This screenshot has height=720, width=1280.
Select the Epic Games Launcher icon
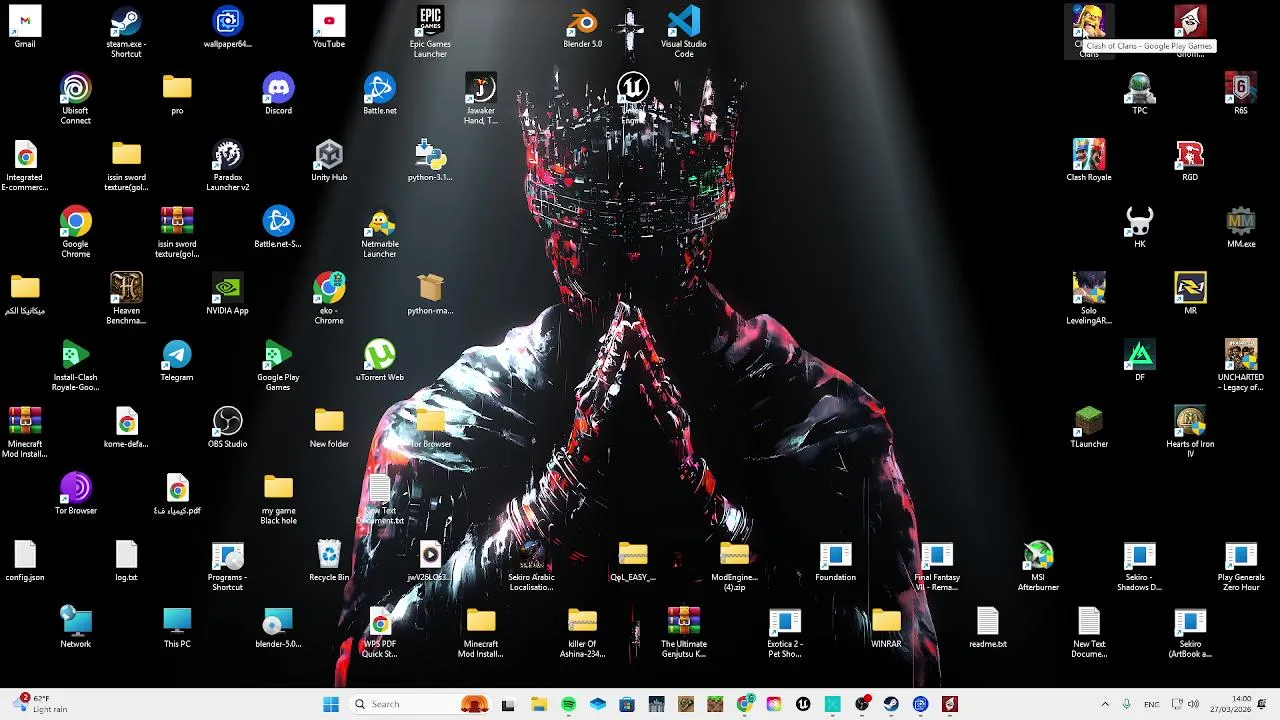pyautogui.click(x=430, y=32)
